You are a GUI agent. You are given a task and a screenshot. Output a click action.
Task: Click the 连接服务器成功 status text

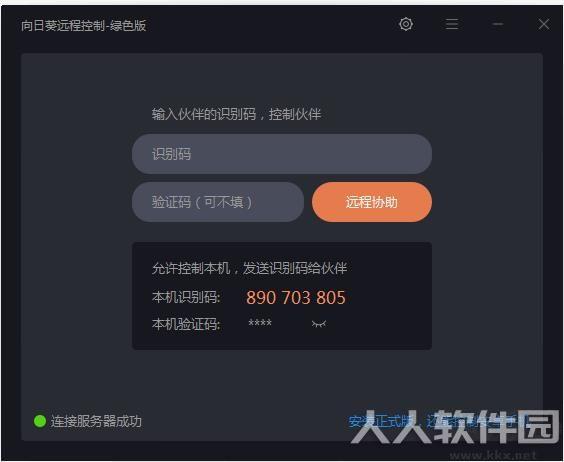tap(96, 421)
